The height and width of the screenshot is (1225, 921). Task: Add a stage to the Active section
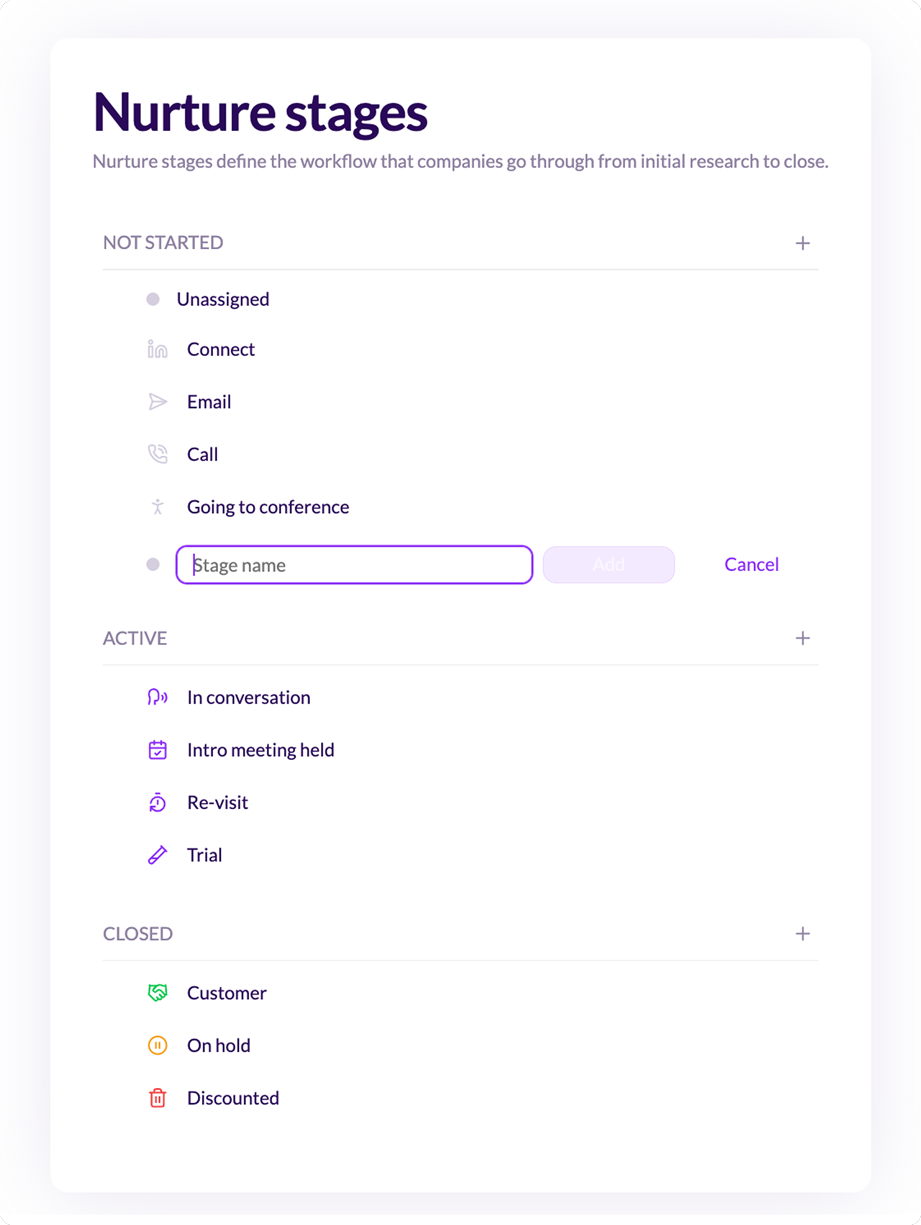[802, 638]
